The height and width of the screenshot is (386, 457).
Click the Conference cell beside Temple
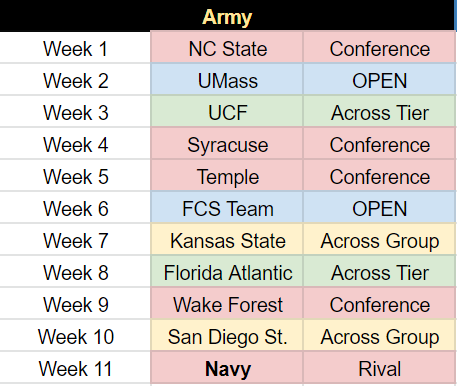(x=379, y=175)
